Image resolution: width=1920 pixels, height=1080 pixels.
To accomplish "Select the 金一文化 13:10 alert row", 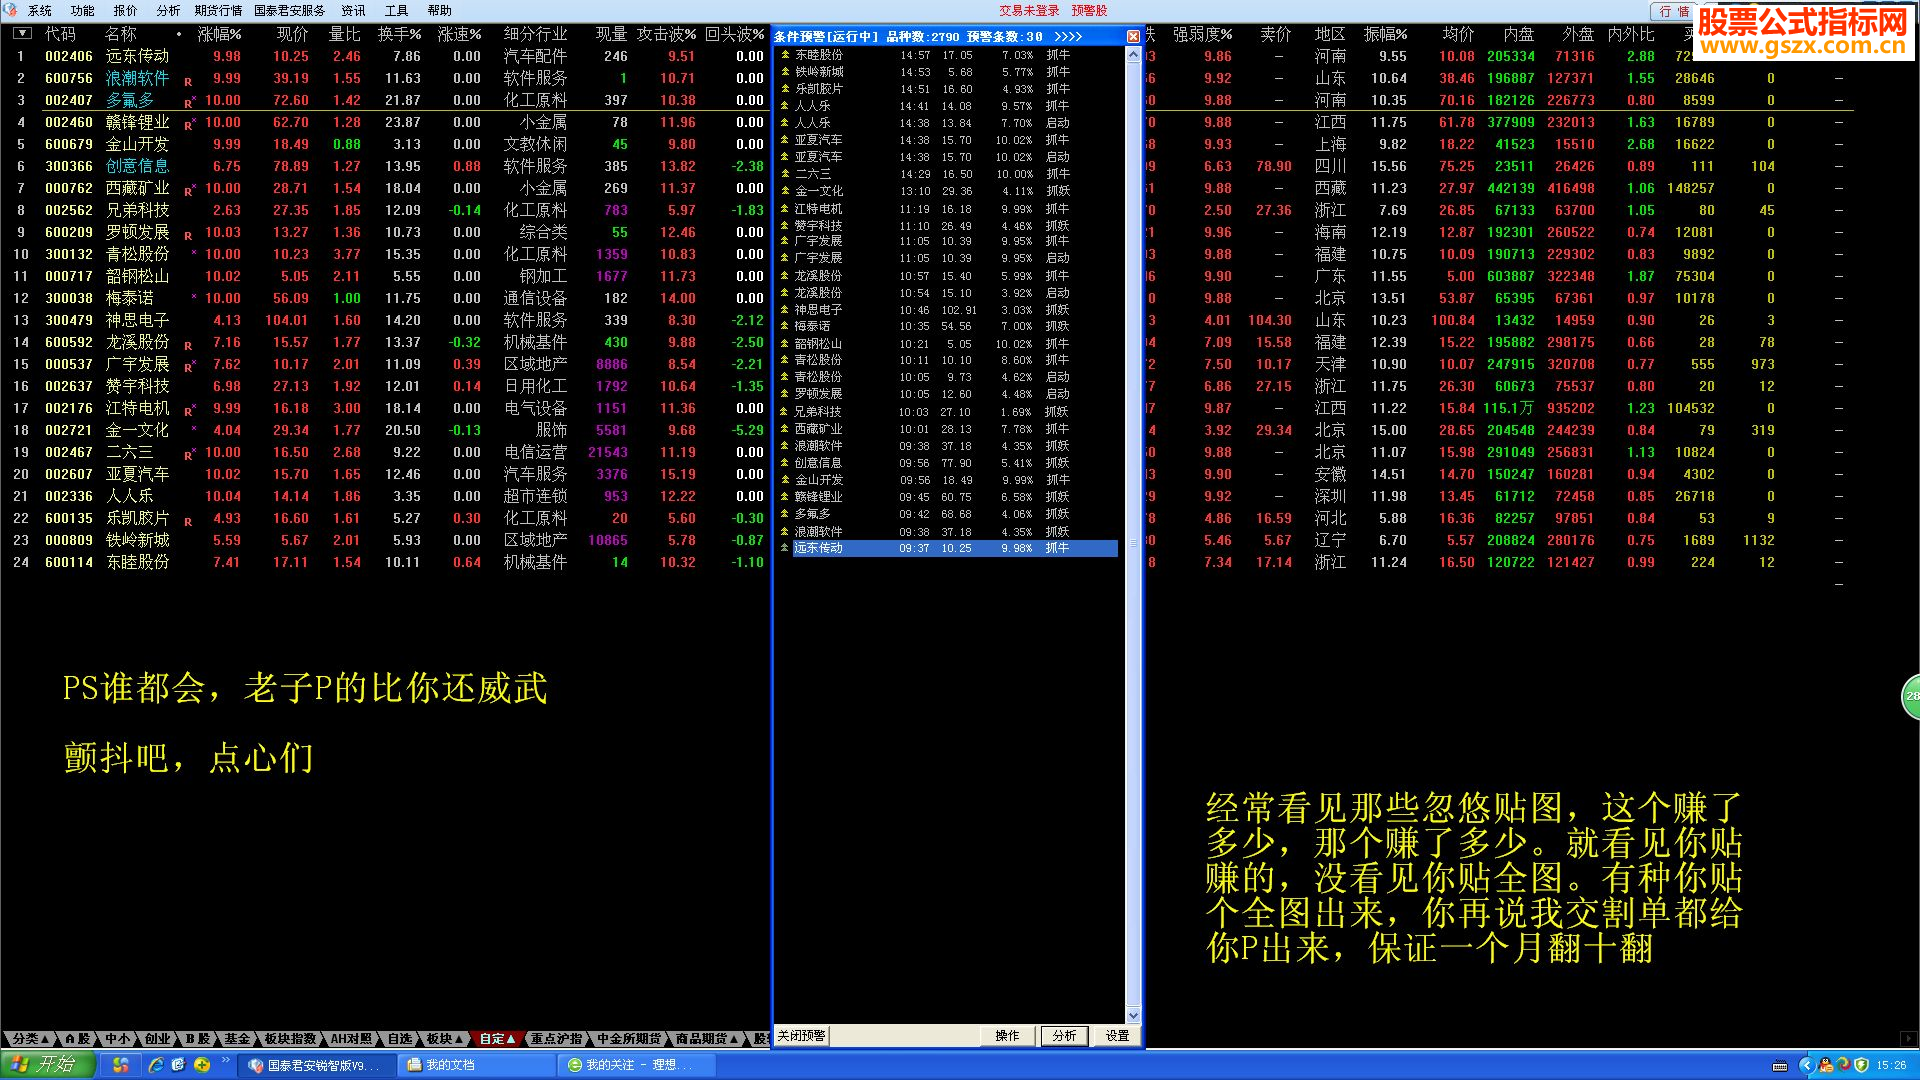I will [950, 191].
